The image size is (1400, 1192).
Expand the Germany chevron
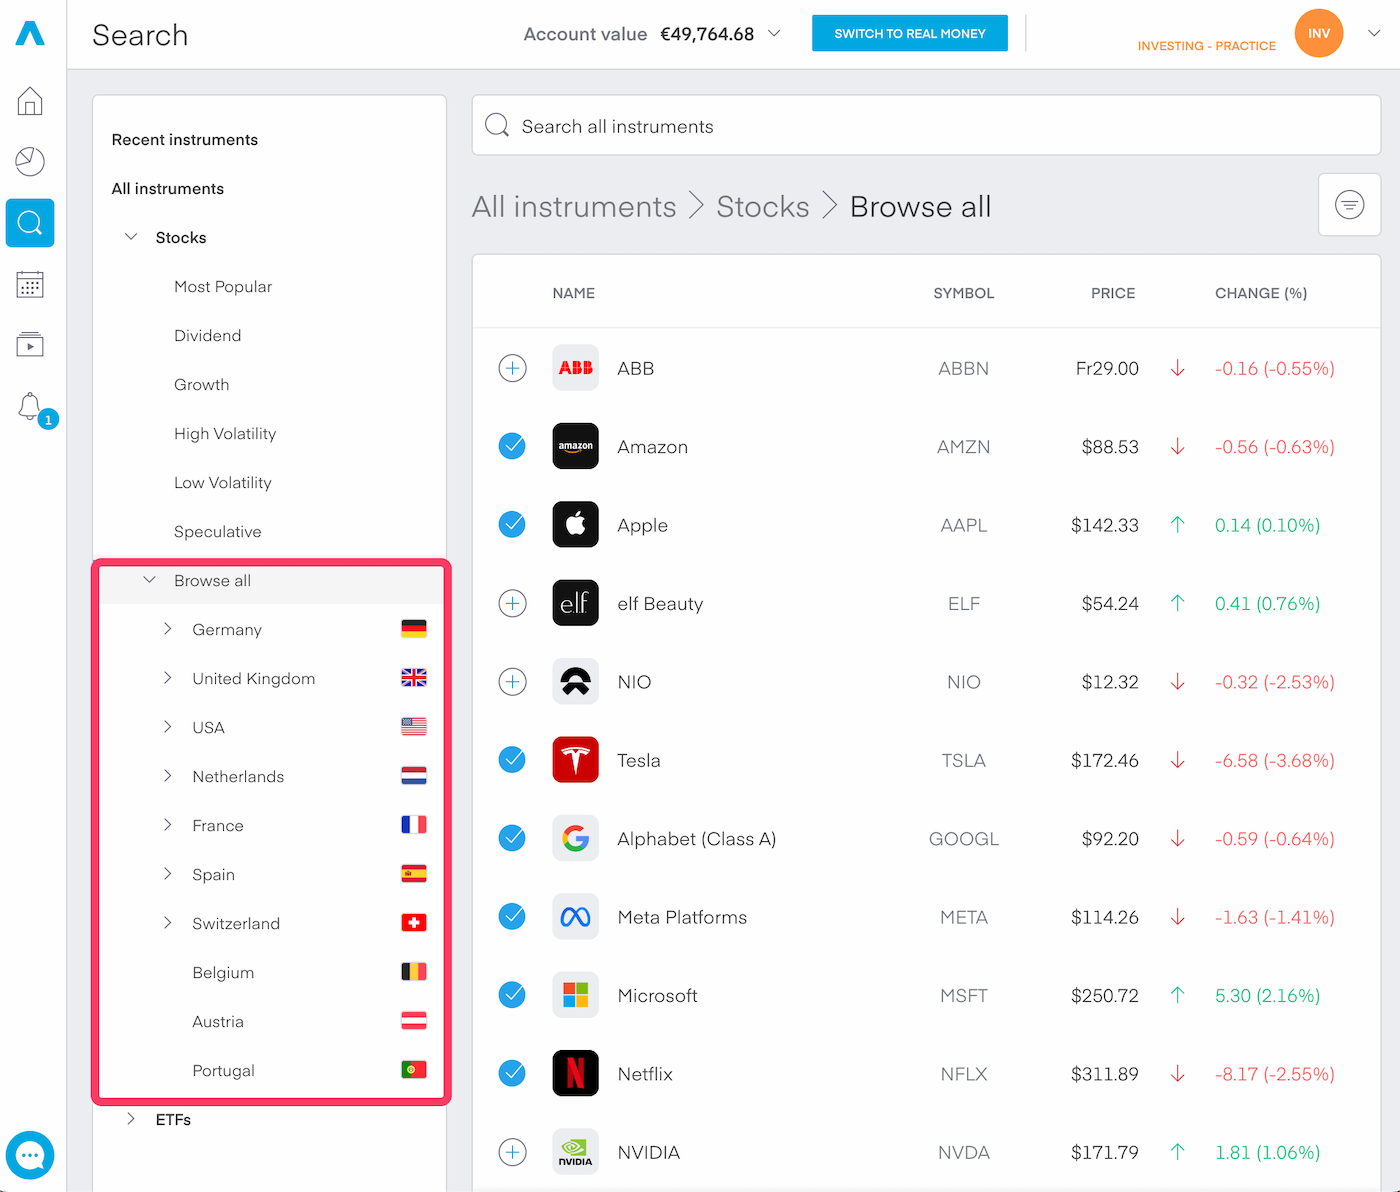point(167,629)
